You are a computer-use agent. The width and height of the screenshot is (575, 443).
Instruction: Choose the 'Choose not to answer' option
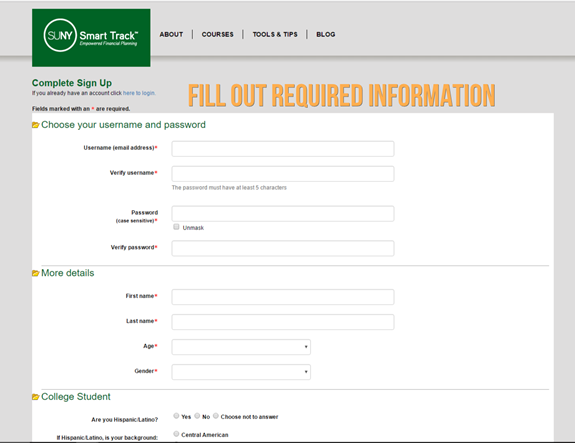(x=216, y=416)
